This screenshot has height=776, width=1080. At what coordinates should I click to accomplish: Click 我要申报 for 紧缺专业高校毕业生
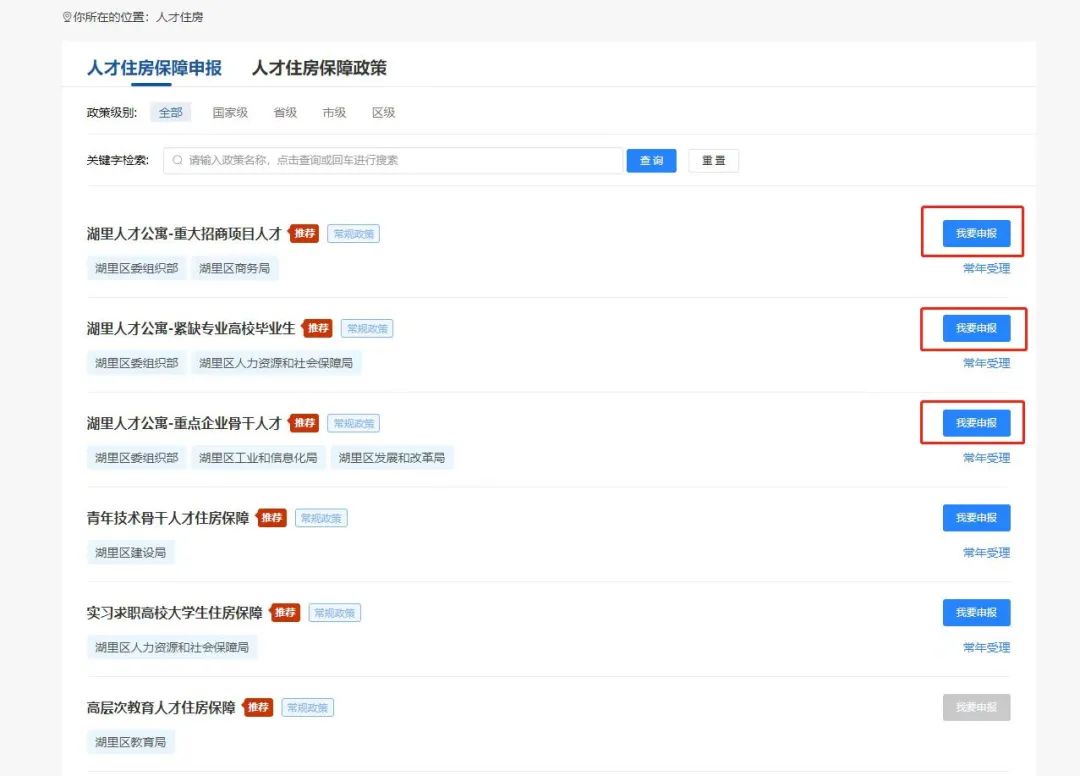(x=976, y=328)
